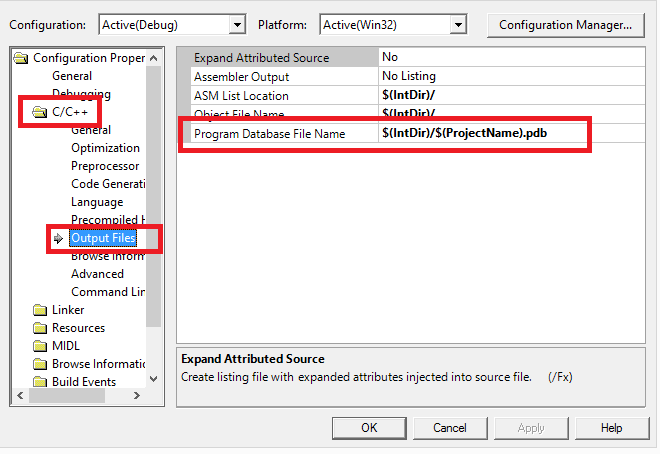Click the arrow beside Output Files
This screenshot has width=660, height=454.
tap(59, 238)
